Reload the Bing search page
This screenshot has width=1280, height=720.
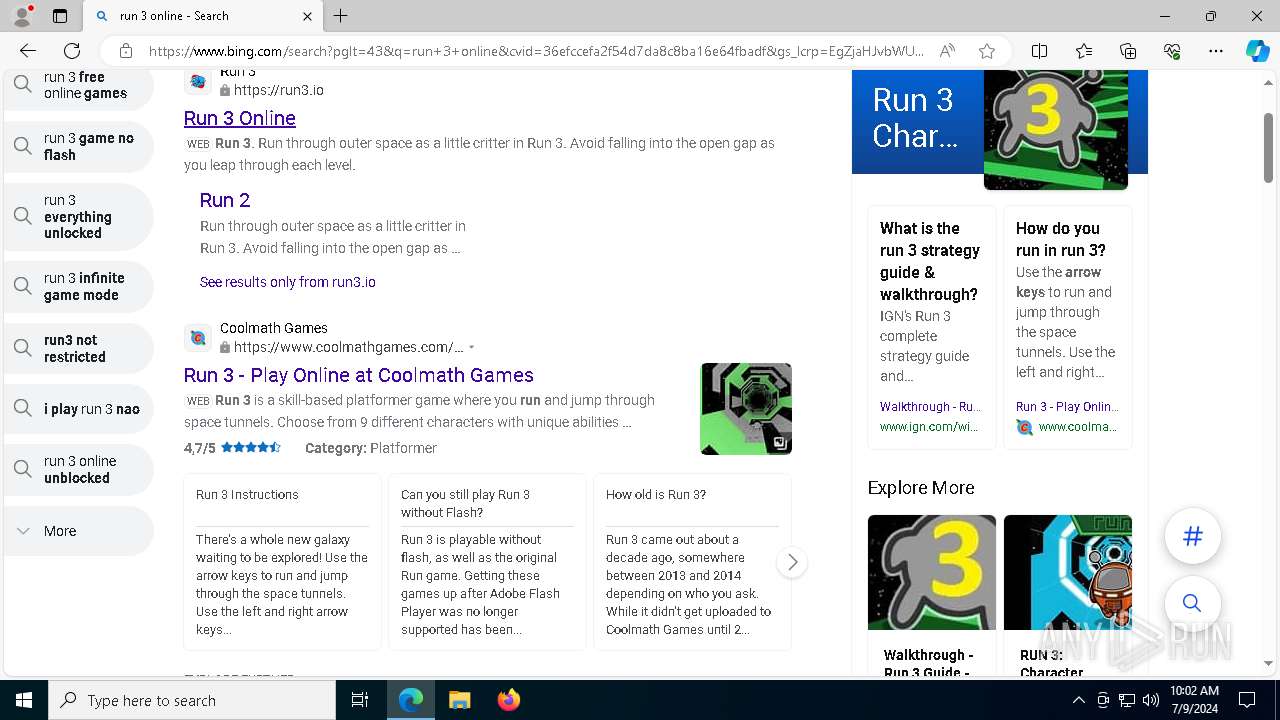(x=72, y=51)
